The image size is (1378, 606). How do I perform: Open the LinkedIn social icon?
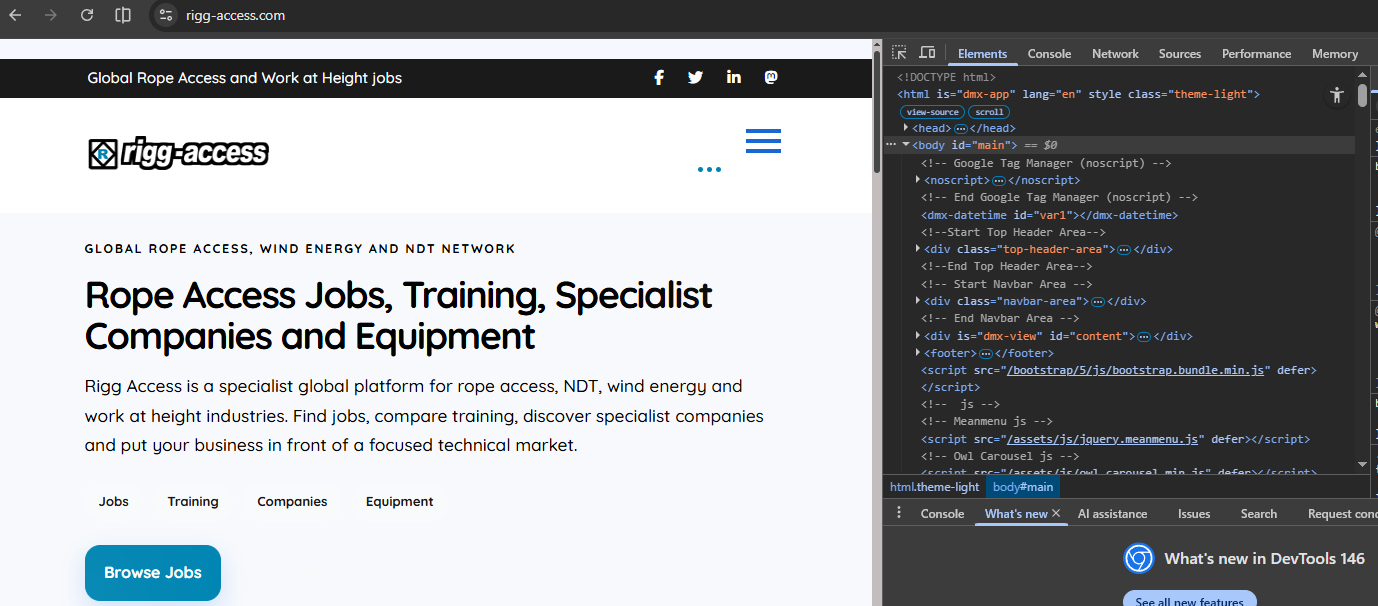[x=734, y=78]
